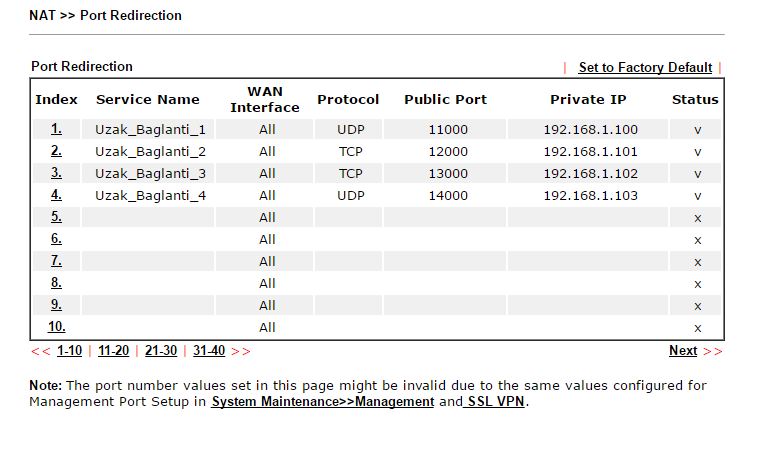Image resolution: width=760 pixels, height=455 pixels.
Task: Select index 6 link
Action: pyautogui.click(x=56, y=239)
